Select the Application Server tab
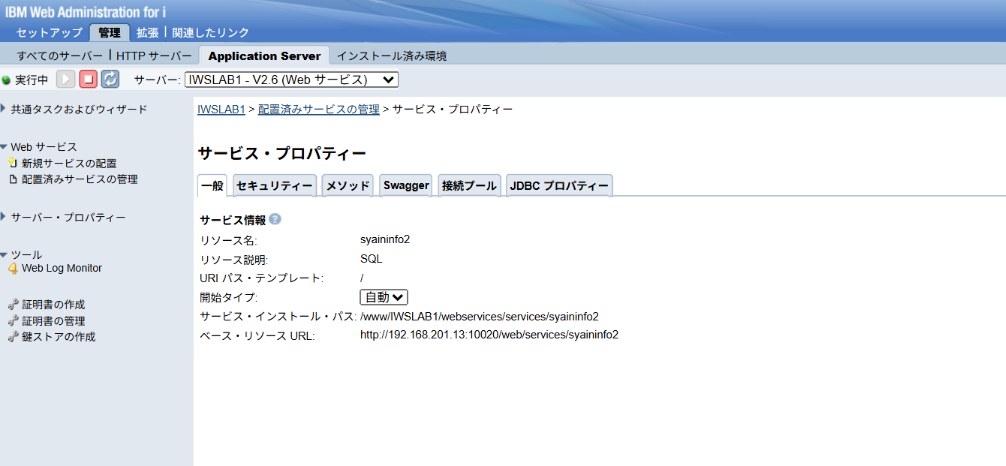Image resolution: width=1006 pixels, height=466 pixels. [264, 56]
